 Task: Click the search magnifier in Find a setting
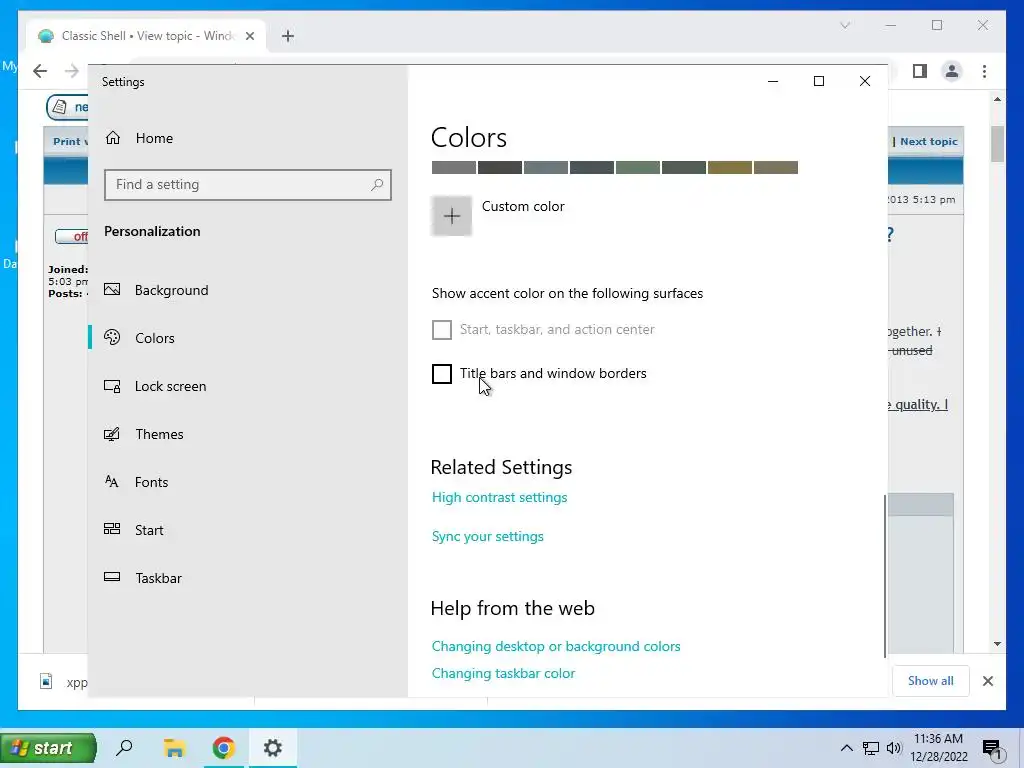(x=377, y=185)
